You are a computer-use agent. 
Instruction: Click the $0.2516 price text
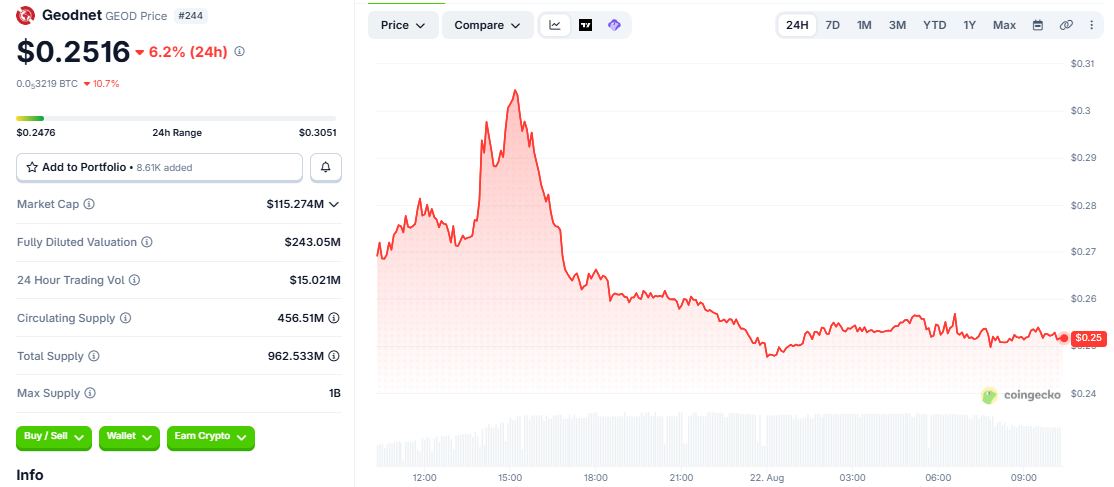[74, 51]
